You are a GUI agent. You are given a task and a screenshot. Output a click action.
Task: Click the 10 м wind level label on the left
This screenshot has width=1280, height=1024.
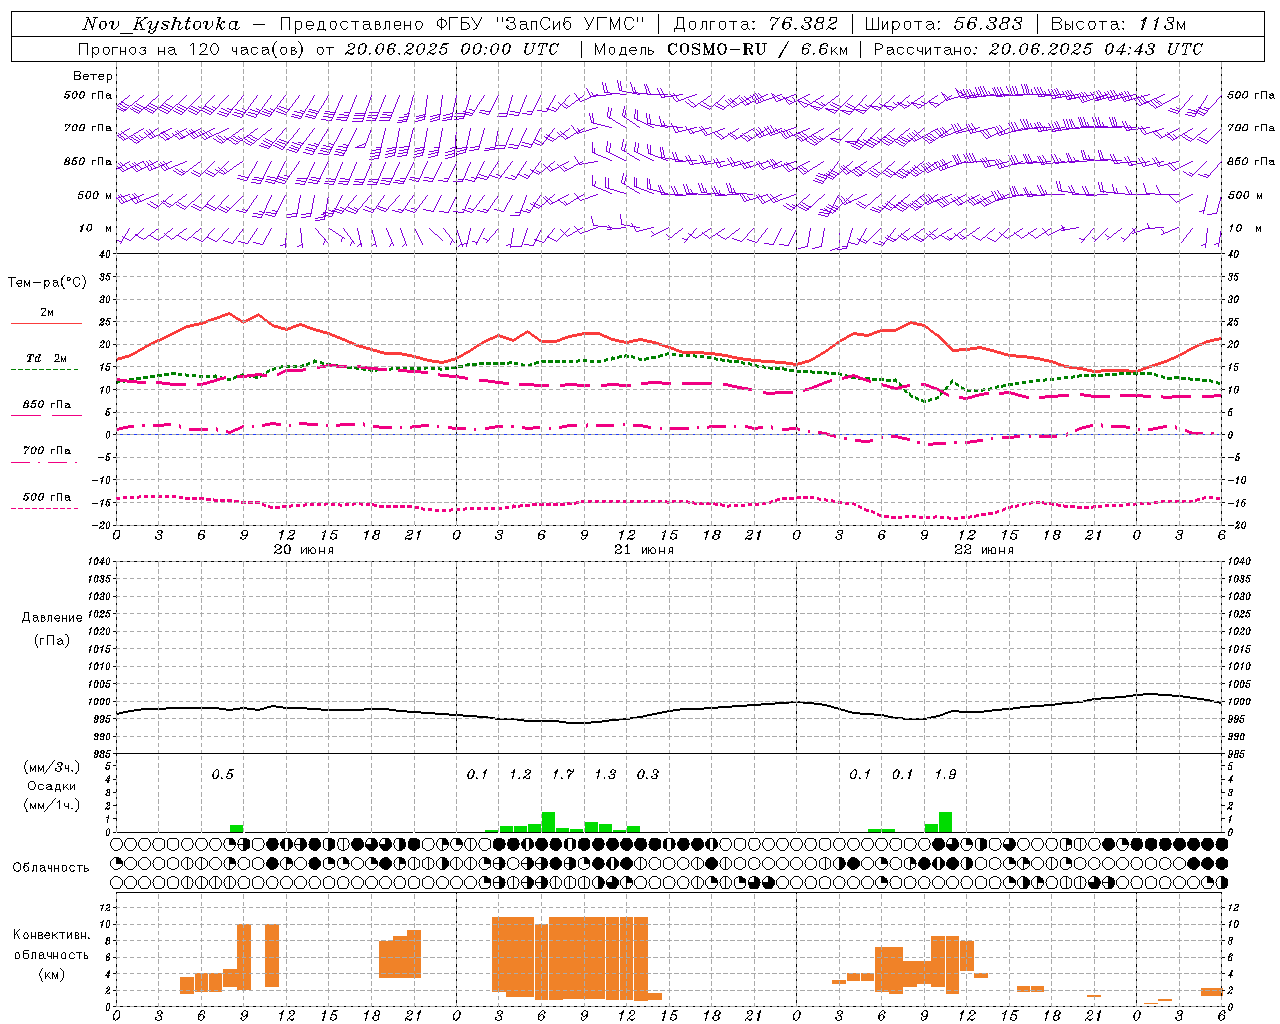tap(96, 228)
